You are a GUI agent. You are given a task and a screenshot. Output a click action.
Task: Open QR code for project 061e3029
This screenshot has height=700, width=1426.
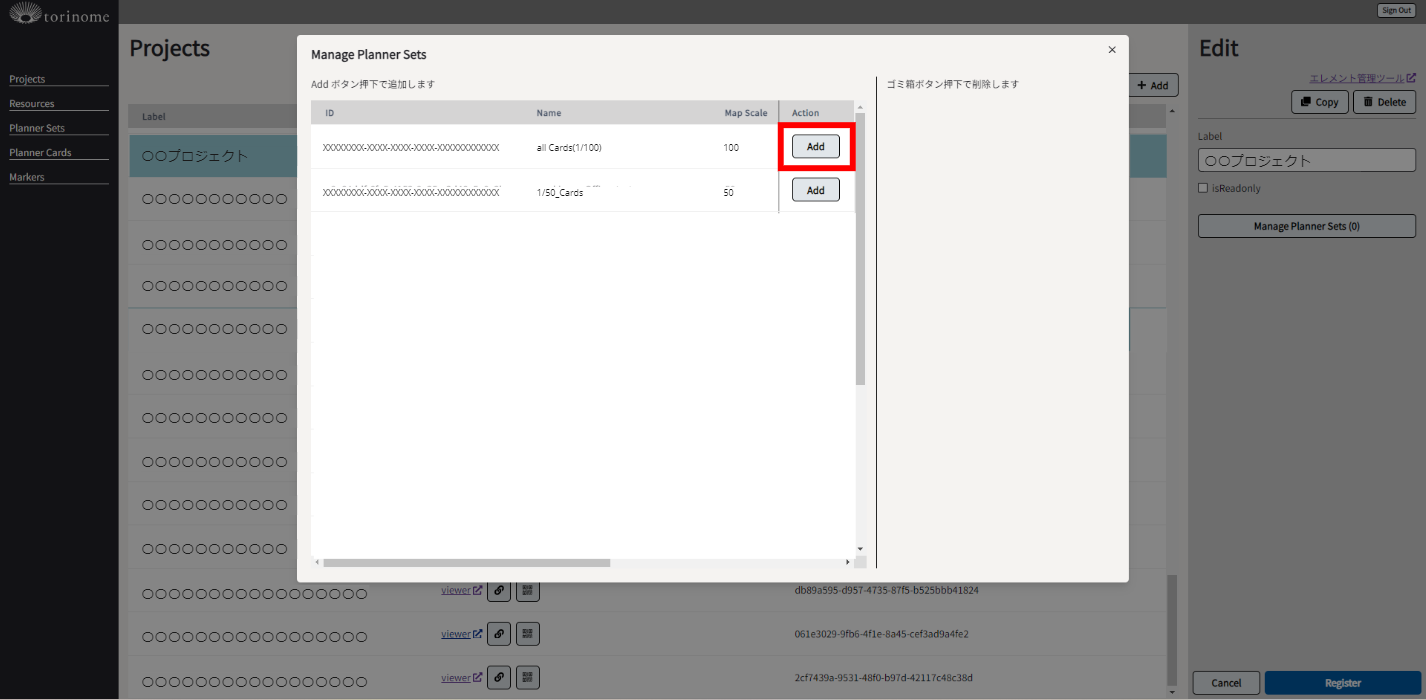point(528,634)
